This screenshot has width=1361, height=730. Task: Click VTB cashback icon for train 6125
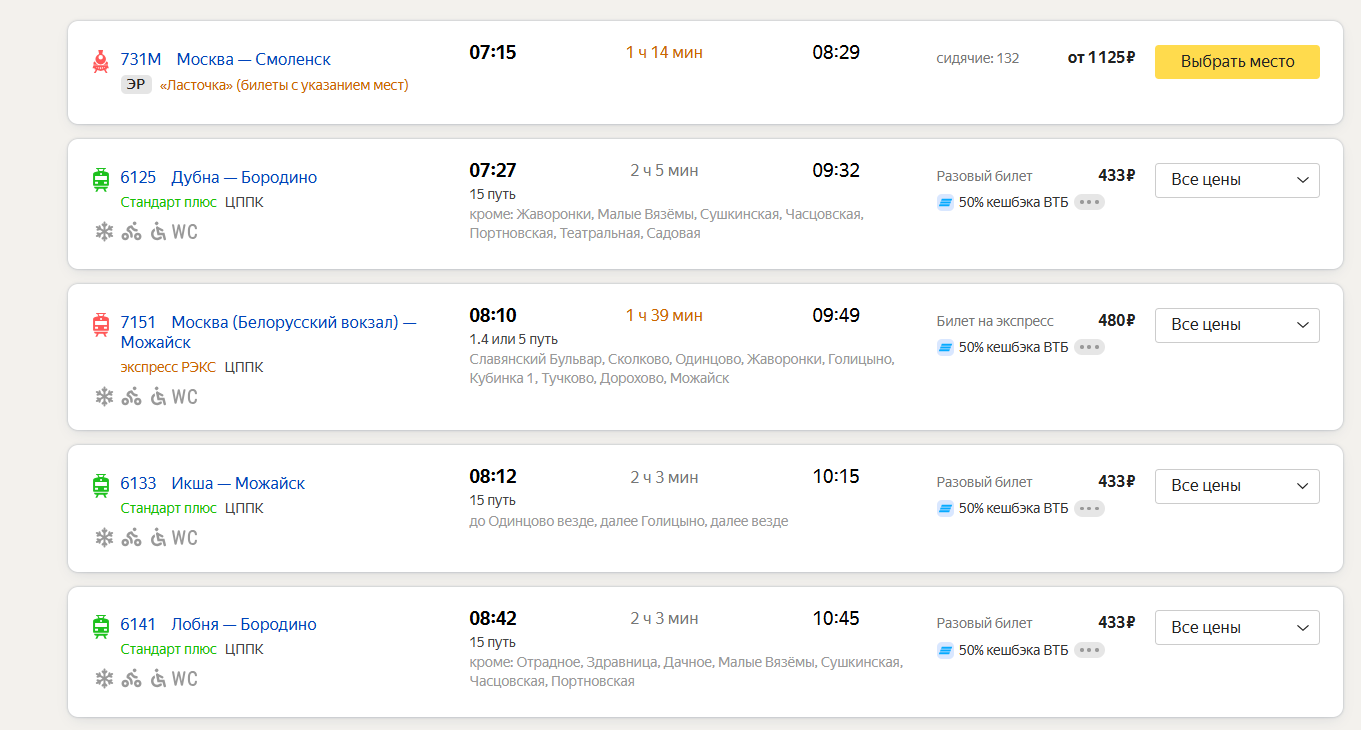[x=945, y=202]
